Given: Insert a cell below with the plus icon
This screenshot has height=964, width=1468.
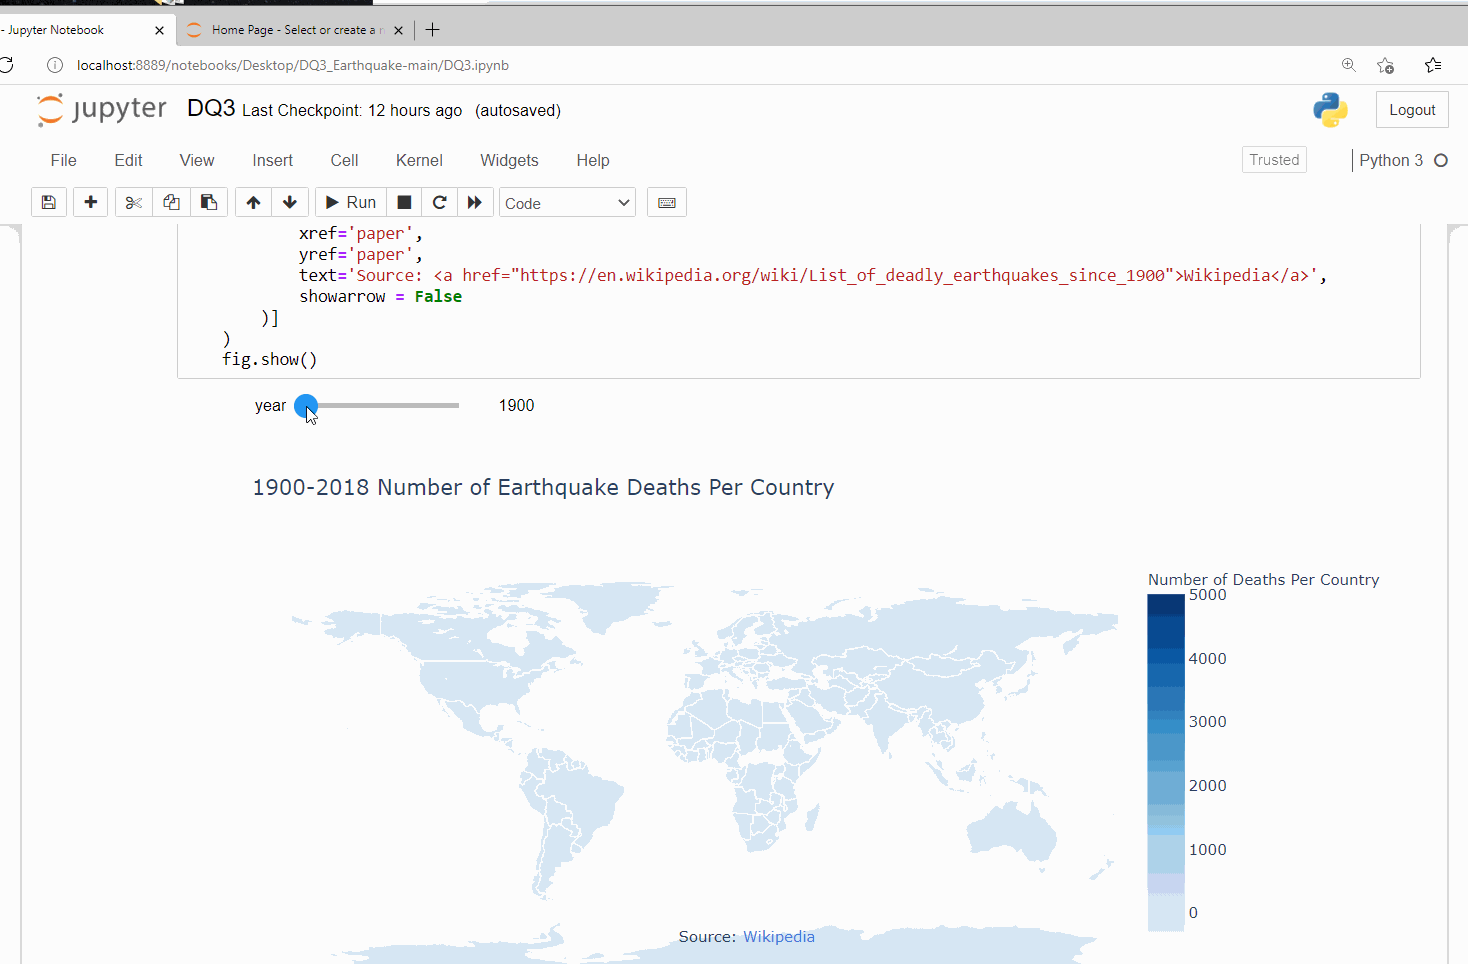Looking at the screenshot, I should [90, 202].
